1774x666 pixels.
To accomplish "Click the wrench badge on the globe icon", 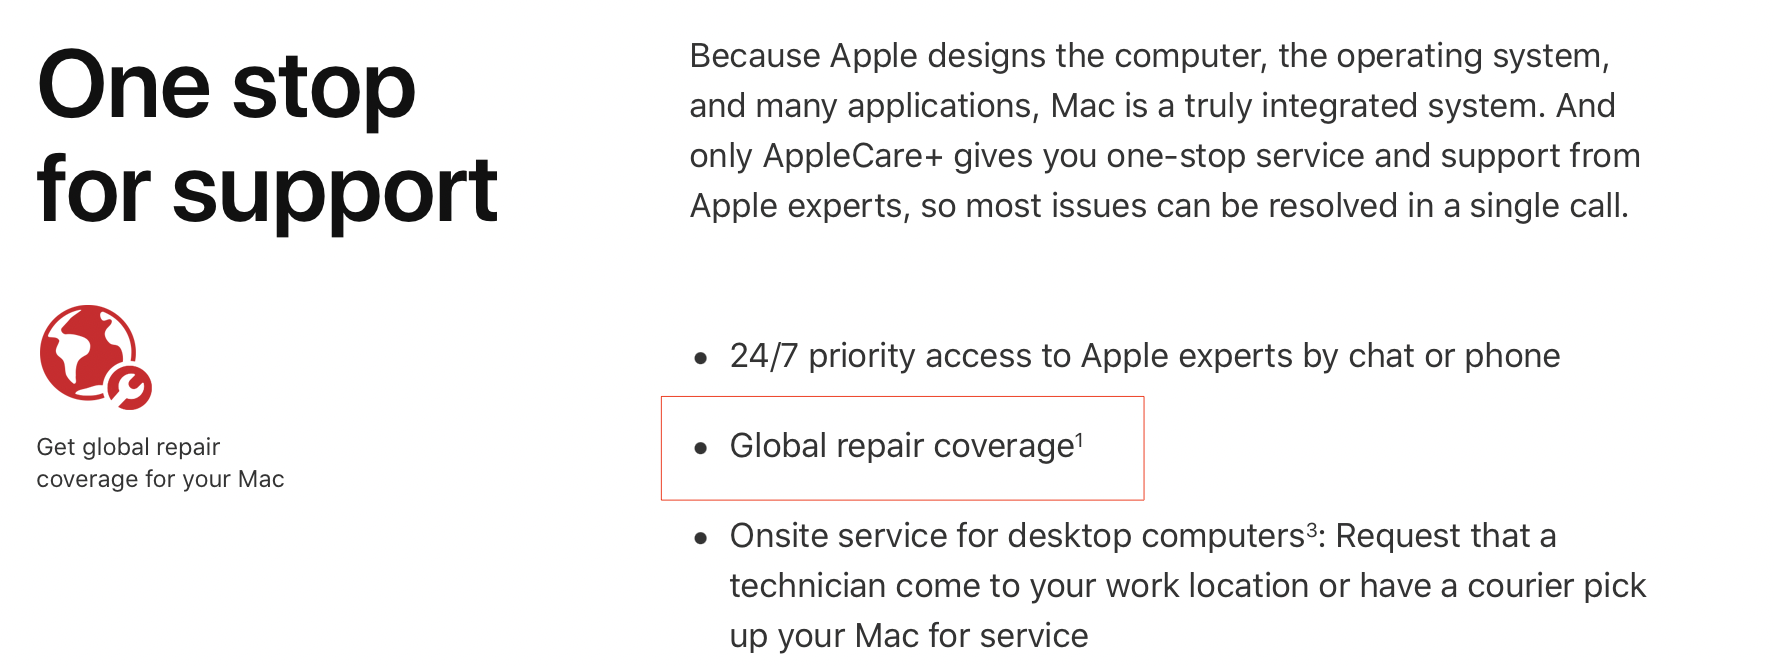I will tap(130, 388).
